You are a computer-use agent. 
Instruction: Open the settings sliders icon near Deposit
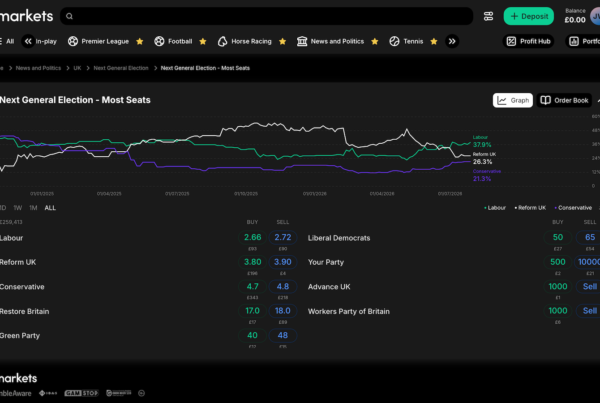[488, 16]
